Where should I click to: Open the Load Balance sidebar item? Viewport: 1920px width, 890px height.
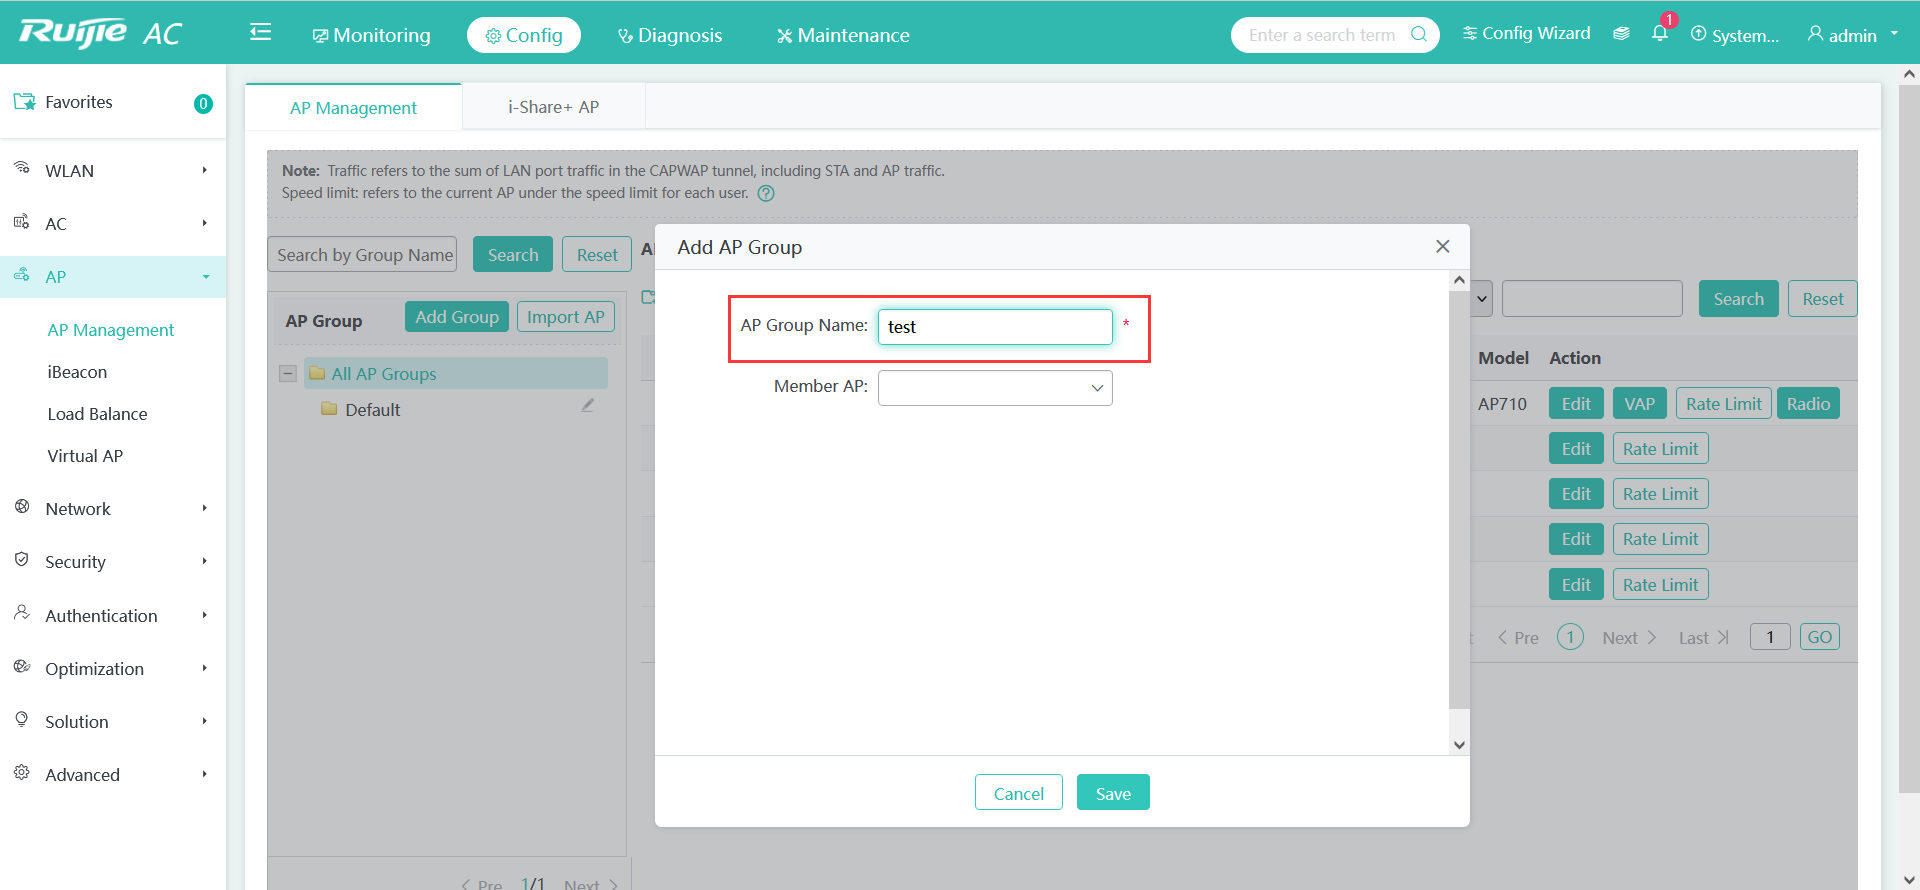[x=97, y=414]
